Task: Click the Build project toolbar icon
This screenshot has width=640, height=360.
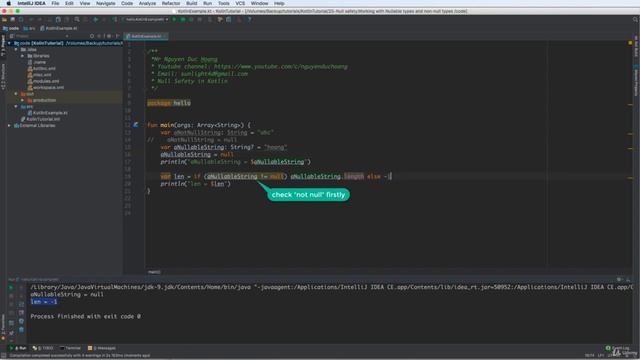Action: (114, 19)
